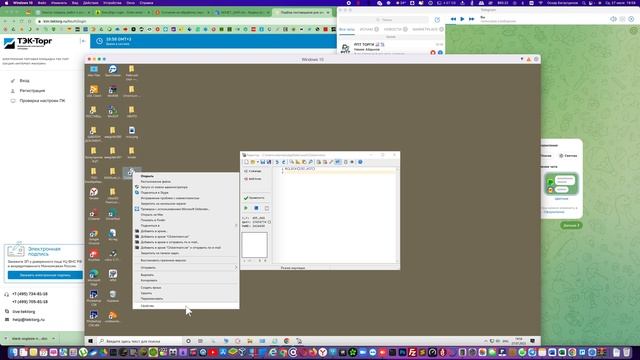640x360 pixels.
Task: Open Finder from the macOS dock
Action: [14, 352]
